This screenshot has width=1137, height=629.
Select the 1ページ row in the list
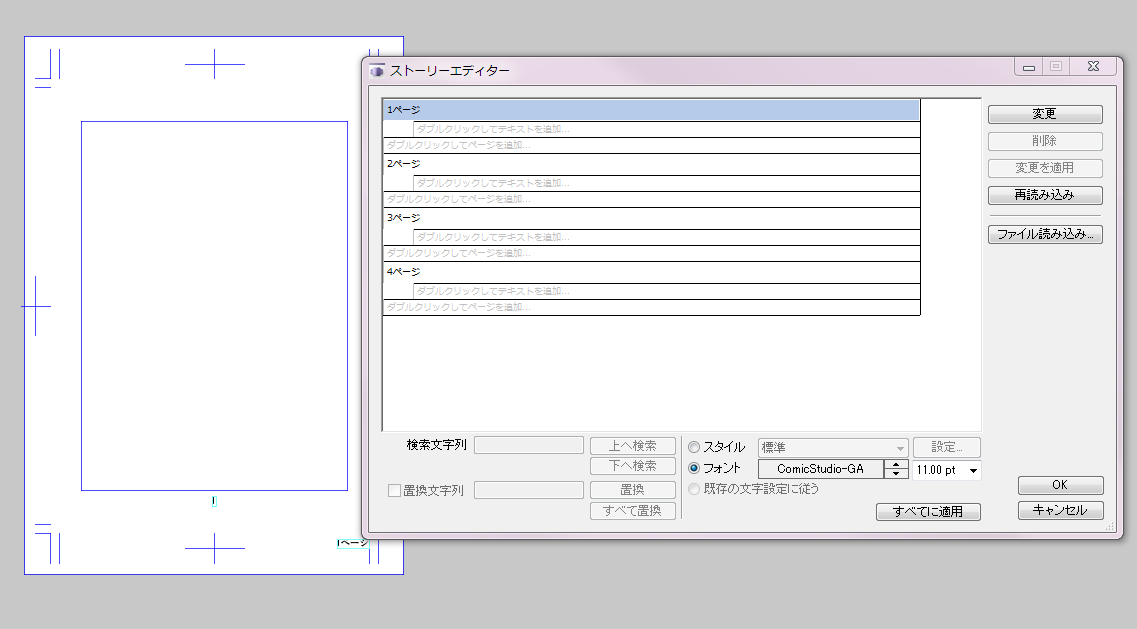coord(650,110)
